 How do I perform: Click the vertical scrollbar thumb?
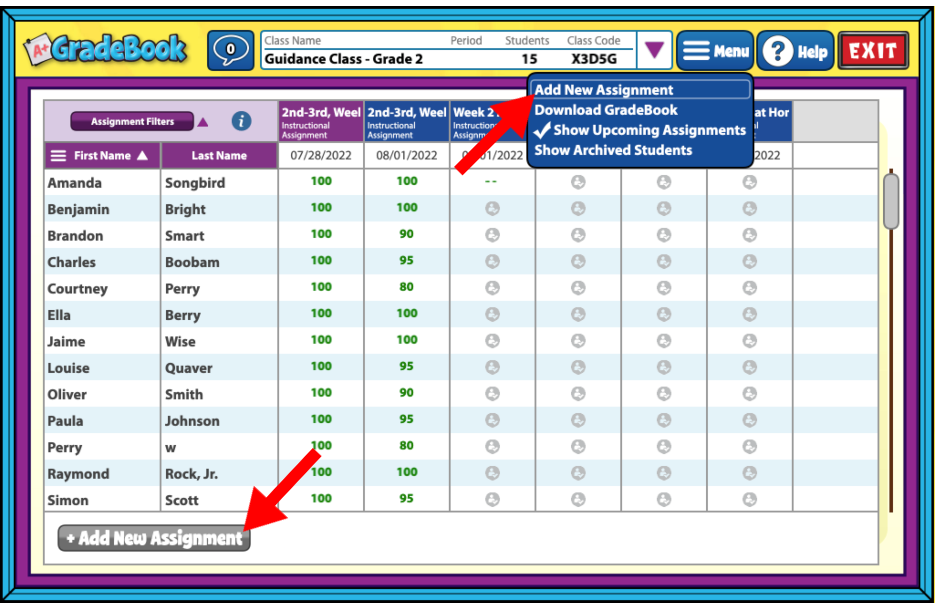point(891,202)
